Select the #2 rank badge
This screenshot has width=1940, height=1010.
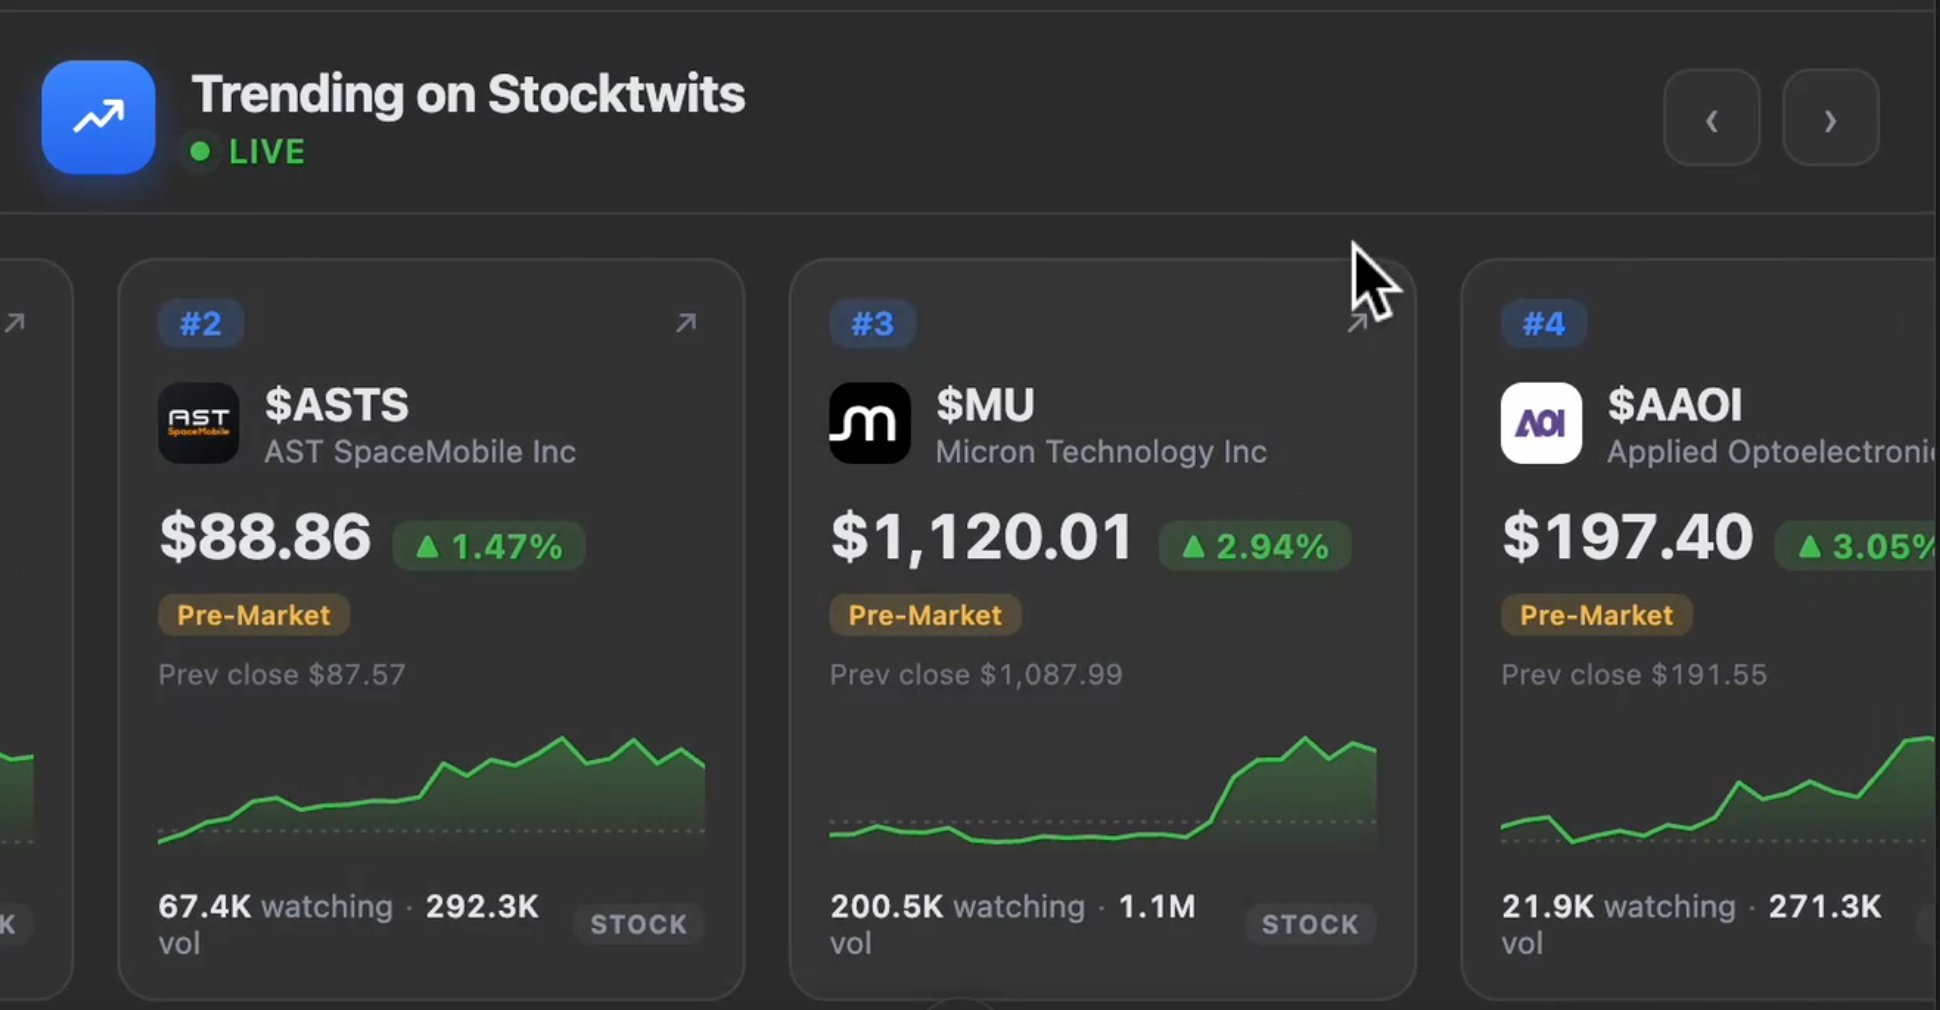click(201, 323)
